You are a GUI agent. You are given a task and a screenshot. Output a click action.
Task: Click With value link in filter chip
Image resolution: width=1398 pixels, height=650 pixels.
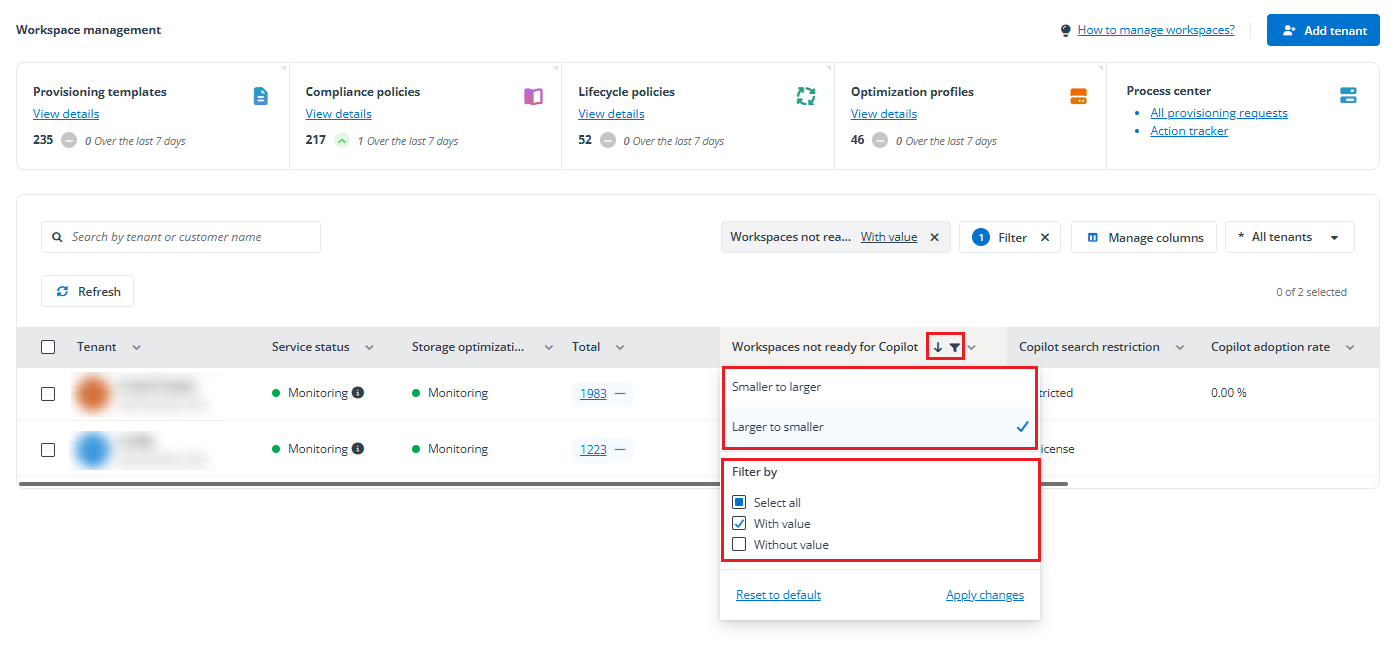[889, 237]
